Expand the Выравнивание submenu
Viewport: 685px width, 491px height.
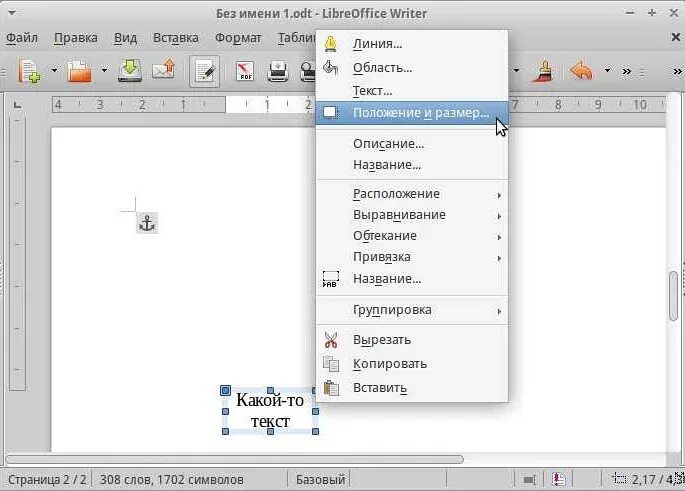click(412, 215)
